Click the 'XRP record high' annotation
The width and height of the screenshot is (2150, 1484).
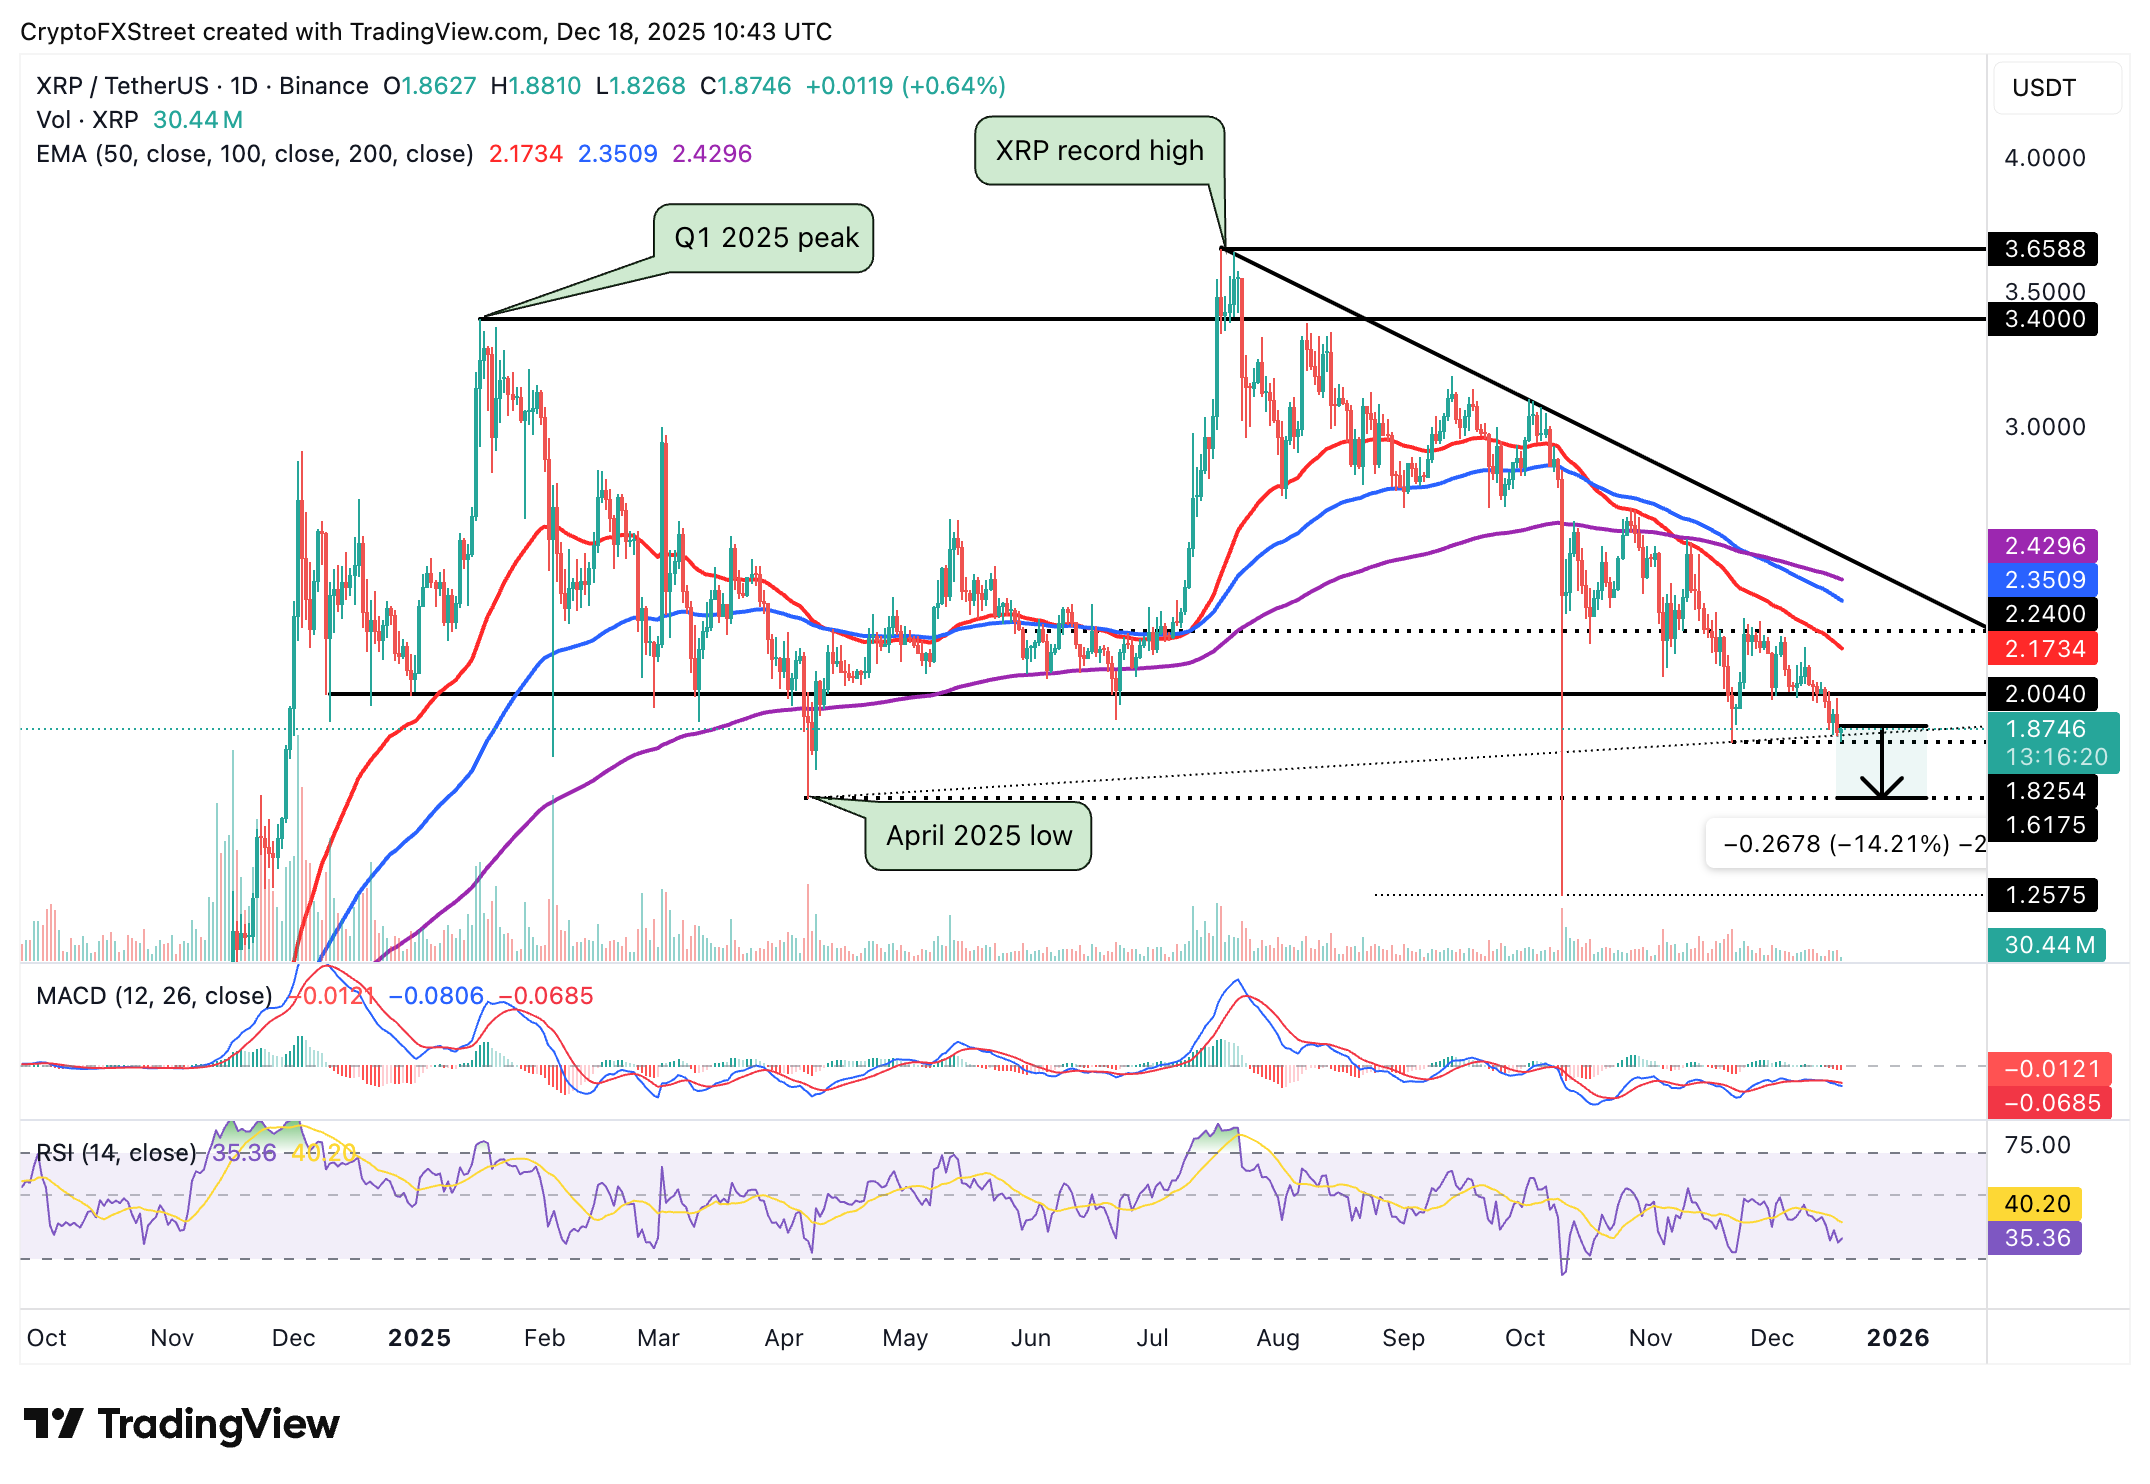coord(1100,151)
